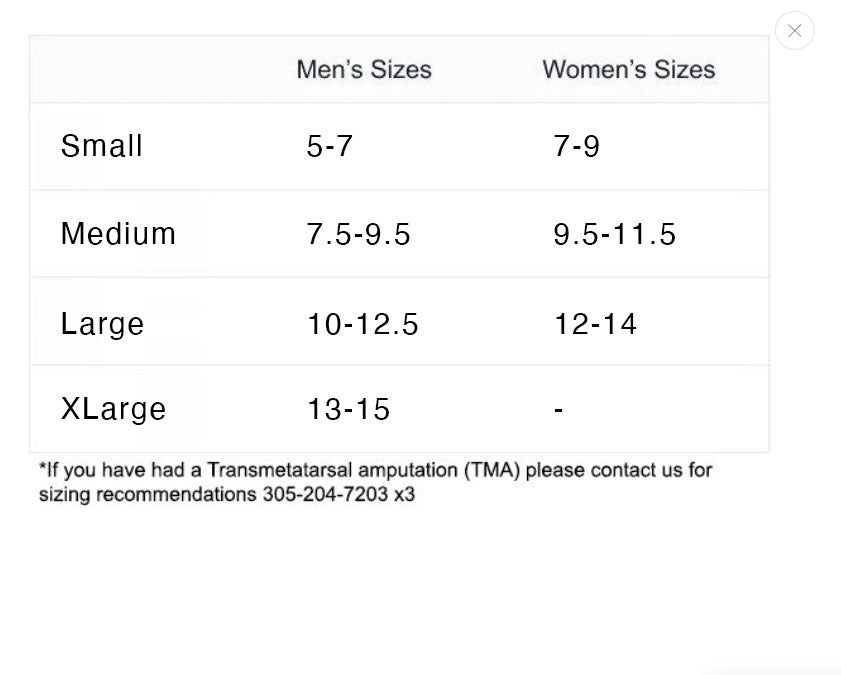Click the dash in women's XLarge cell

(x=558, y=409)
